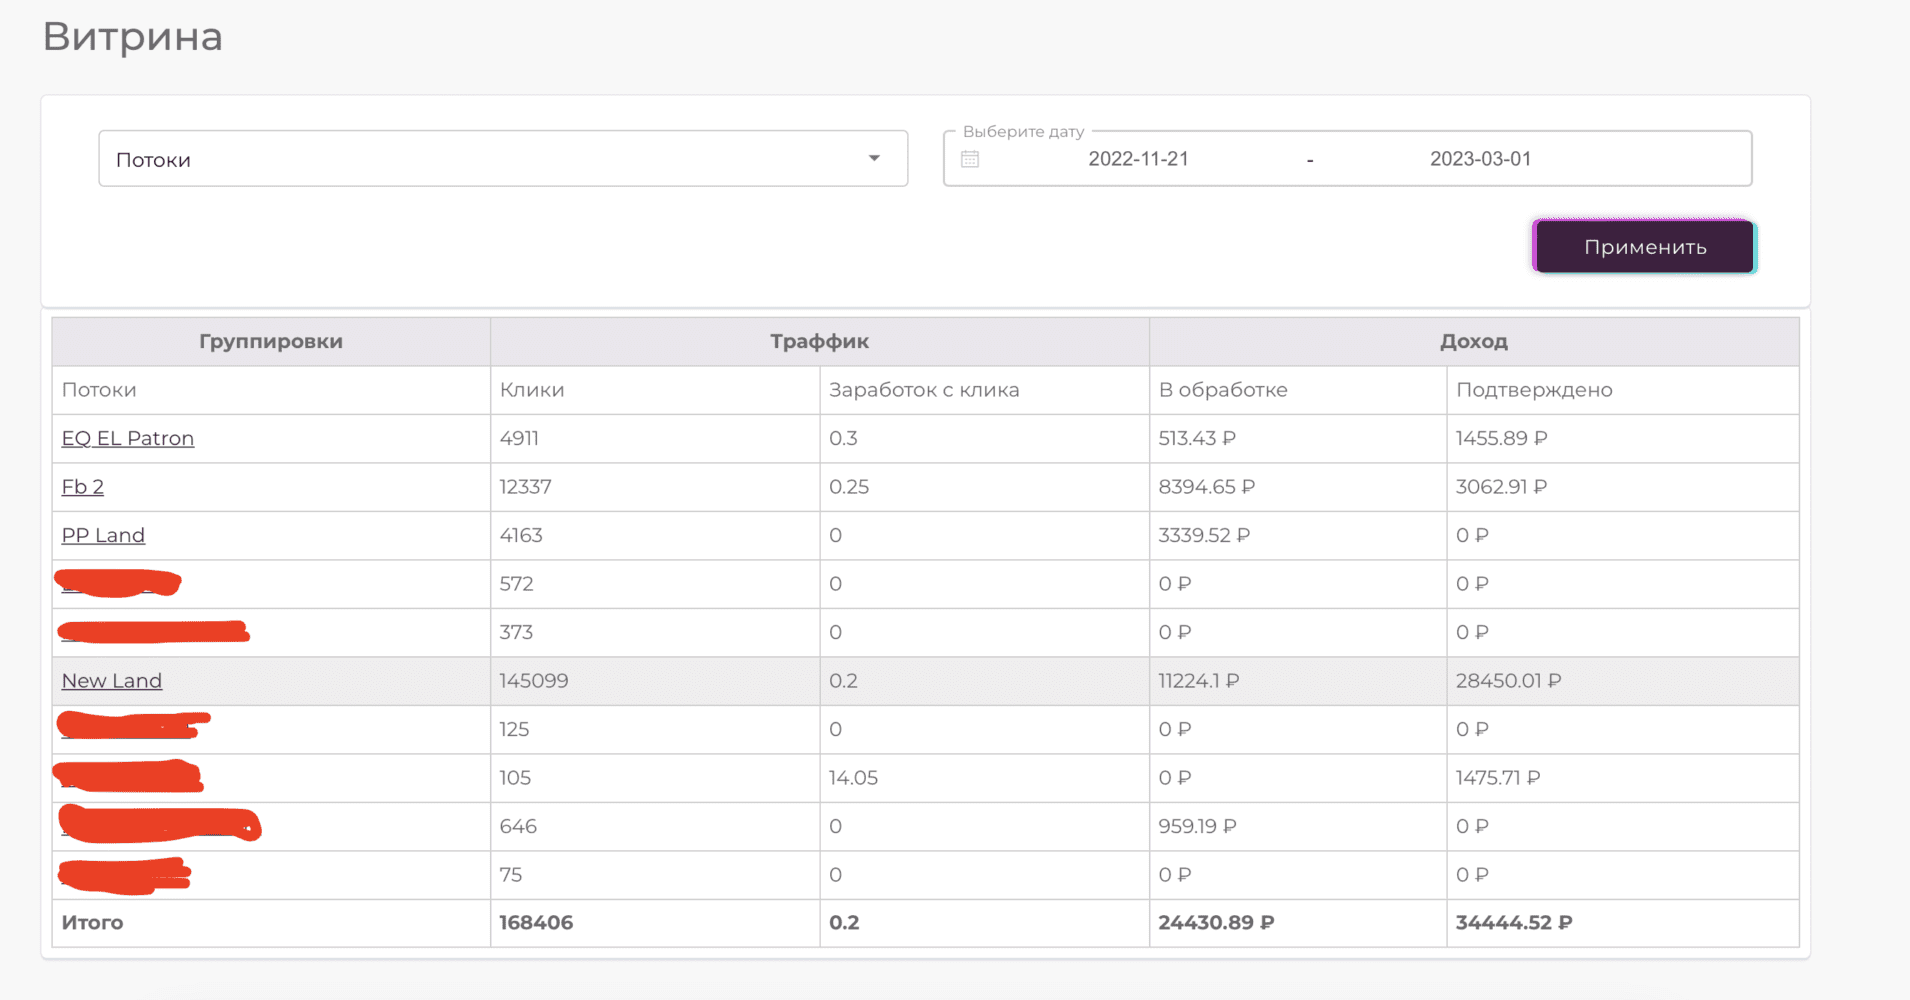1910x1000 pixels.
Task: Click the Заработок с клика column header
Action: [924, 390]
